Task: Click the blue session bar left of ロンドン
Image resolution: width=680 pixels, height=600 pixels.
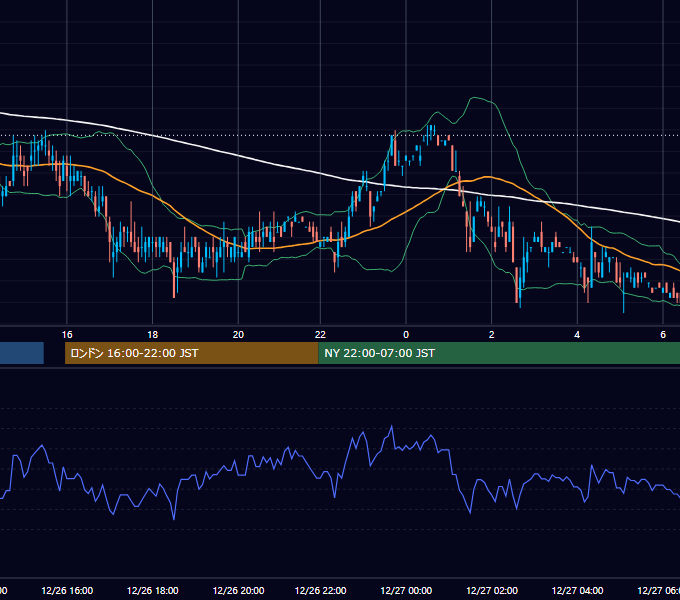Action: tap(22, 353)
